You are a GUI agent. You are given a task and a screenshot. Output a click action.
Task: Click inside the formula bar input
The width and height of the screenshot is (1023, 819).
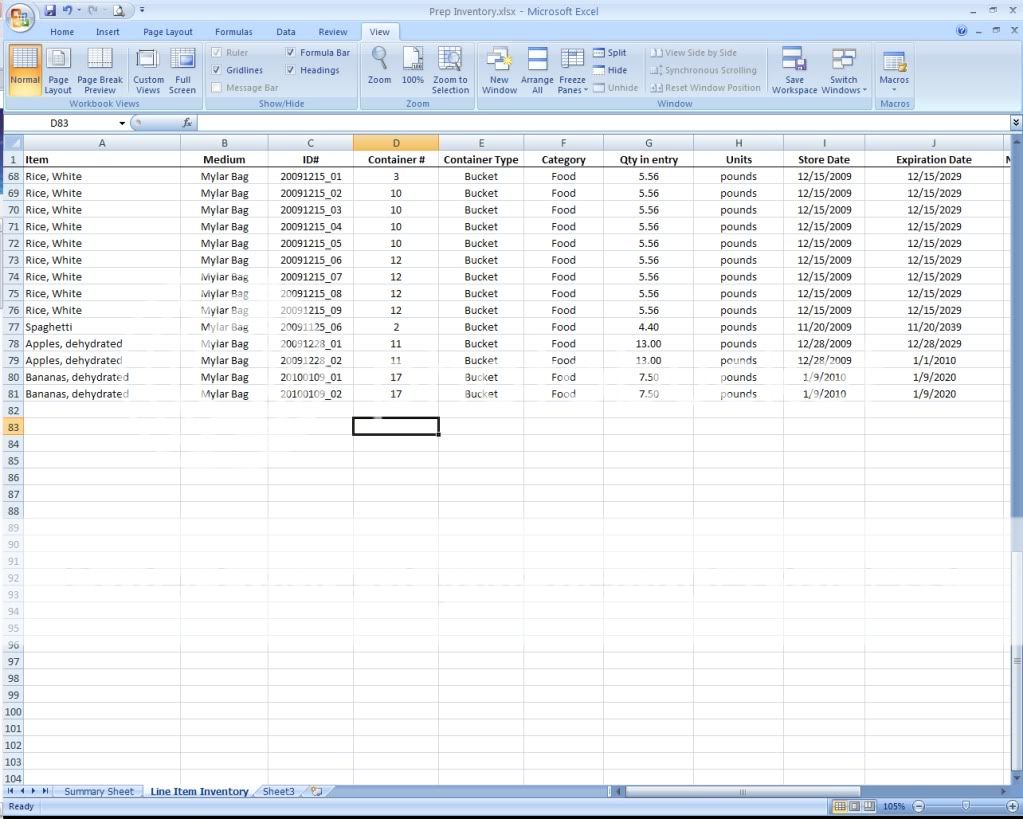click(x=603, y=123)
